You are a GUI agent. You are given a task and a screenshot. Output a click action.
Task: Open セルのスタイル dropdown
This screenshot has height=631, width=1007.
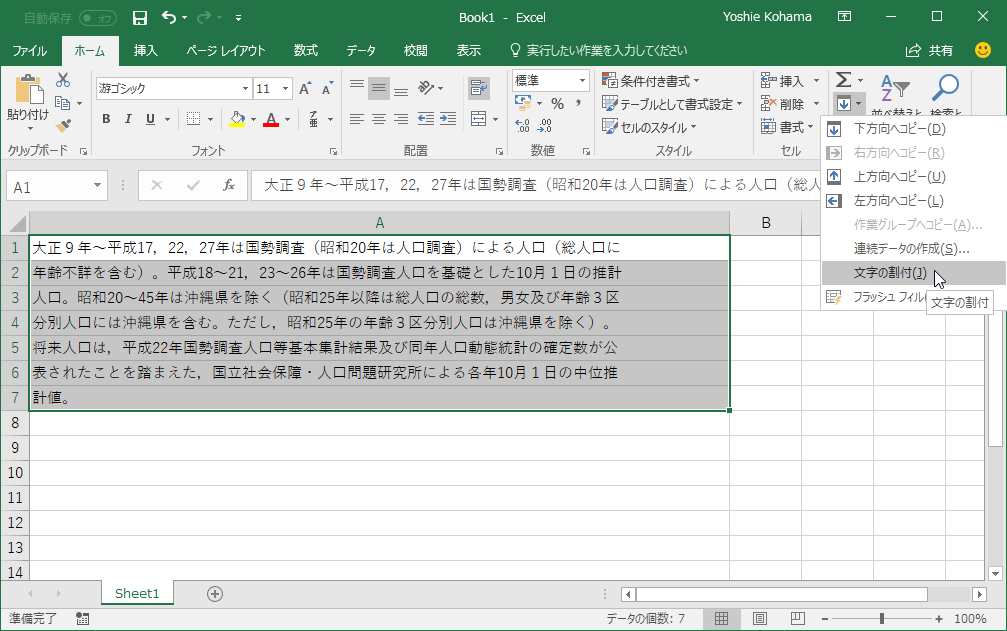click(x=649, y=127)
